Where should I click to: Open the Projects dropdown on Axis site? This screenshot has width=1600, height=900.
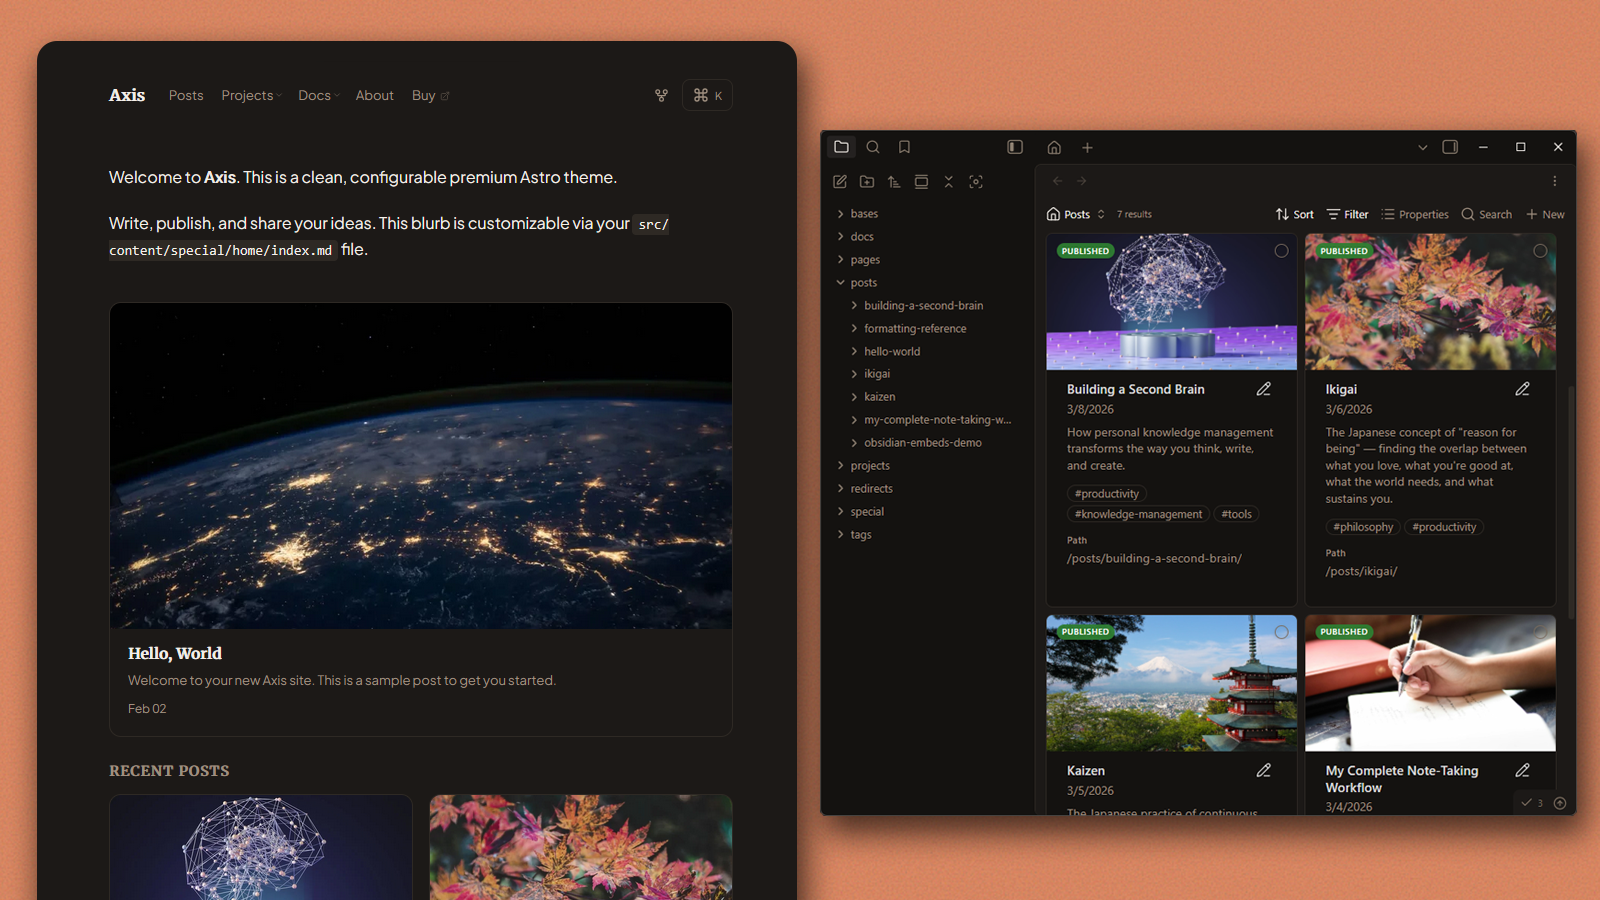251,95
